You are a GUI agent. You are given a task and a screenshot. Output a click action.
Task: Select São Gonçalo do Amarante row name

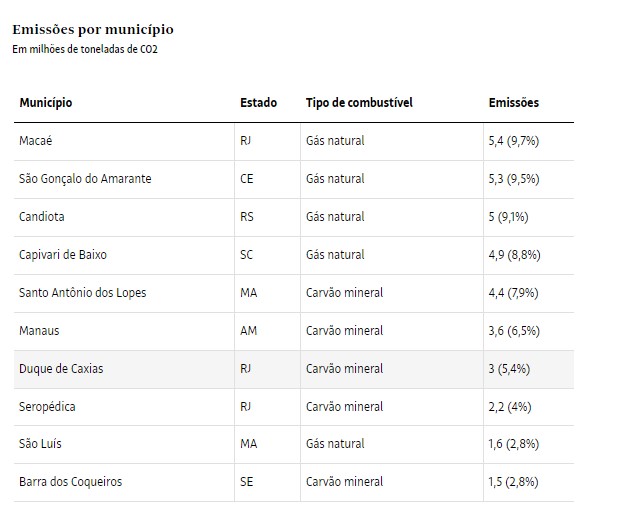coord(86,179)
